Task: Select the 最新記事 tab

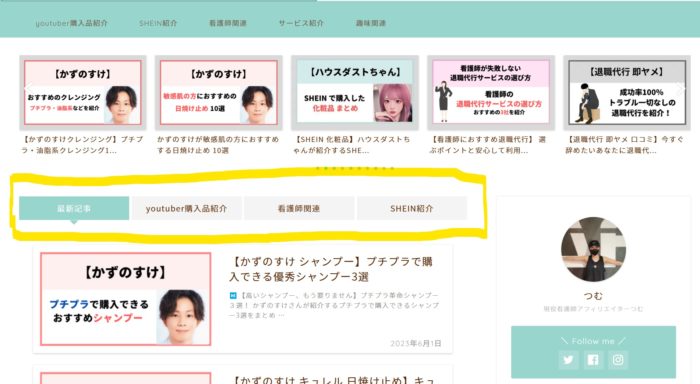Action: pyautogui.click(x=74, y=208)
